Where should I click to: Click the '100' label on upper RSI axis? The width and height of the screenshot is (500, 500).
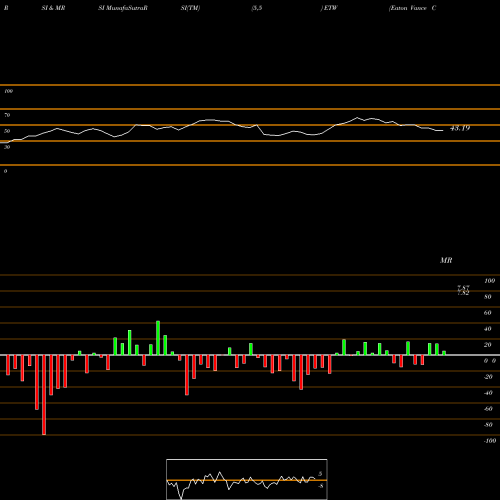point(8,91)
